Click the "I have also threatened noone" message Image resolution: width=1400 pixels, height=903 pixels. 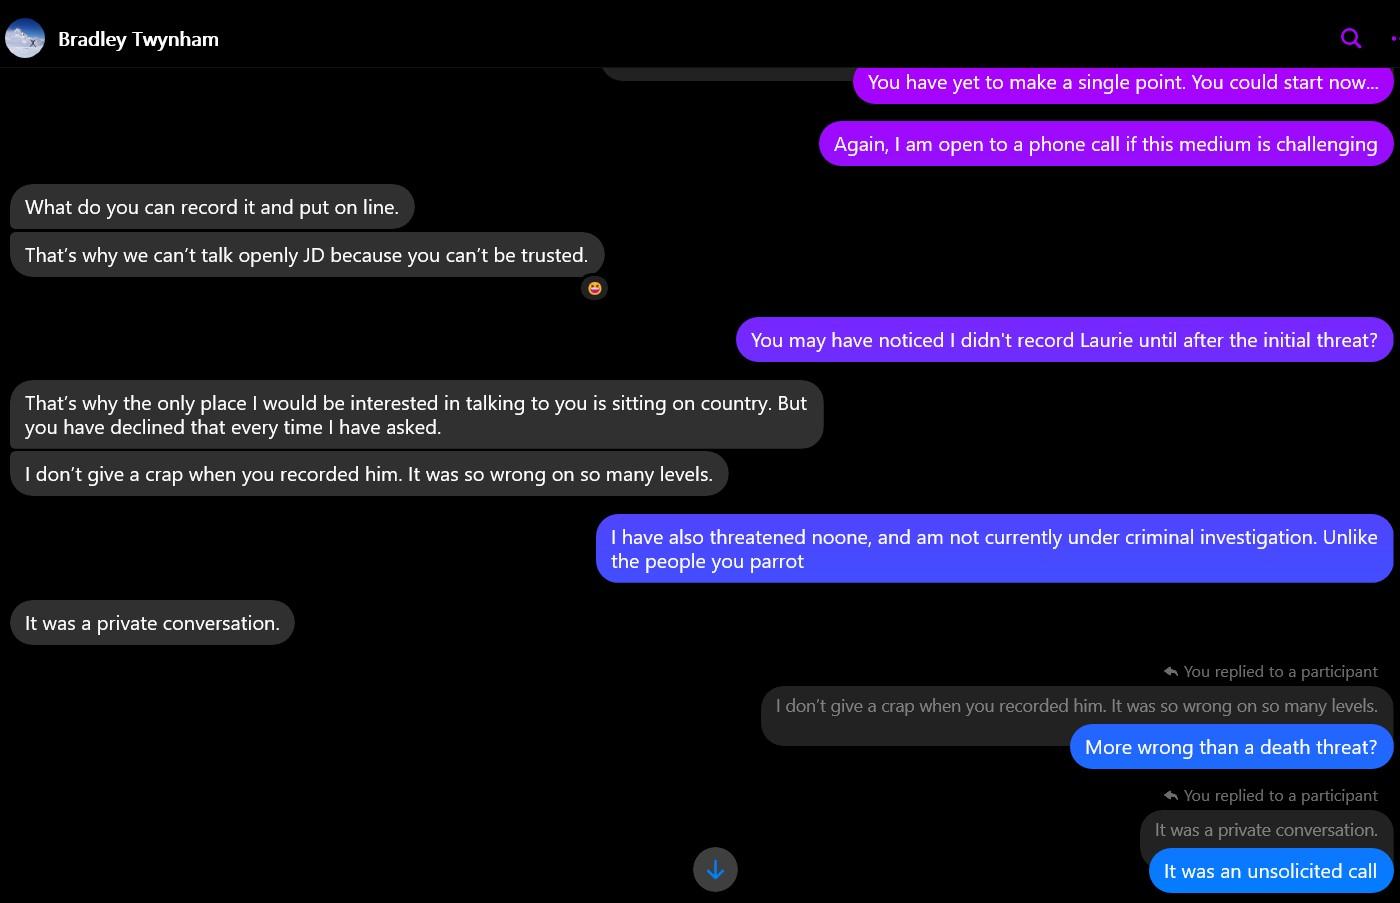994,549
